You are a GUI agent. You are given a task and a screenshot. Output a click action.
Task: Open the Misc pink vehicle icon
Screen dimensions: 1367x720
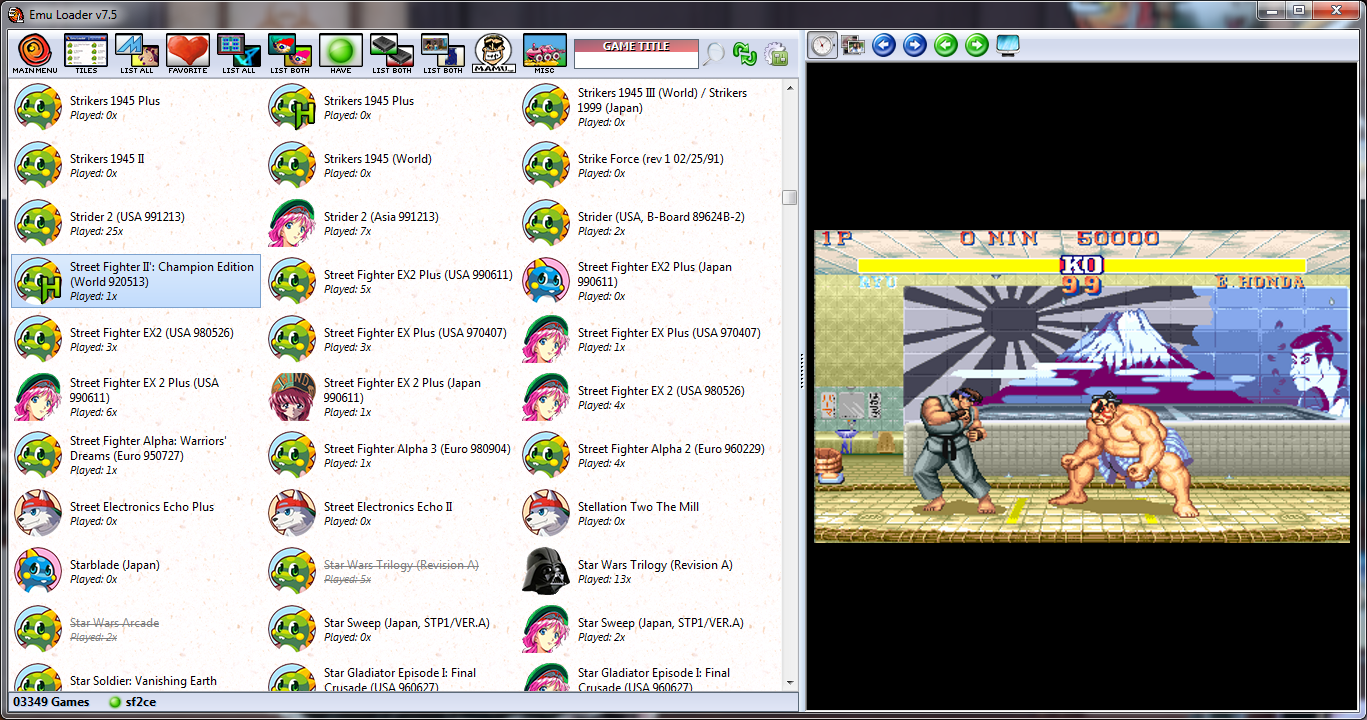(x=544, y=54)
